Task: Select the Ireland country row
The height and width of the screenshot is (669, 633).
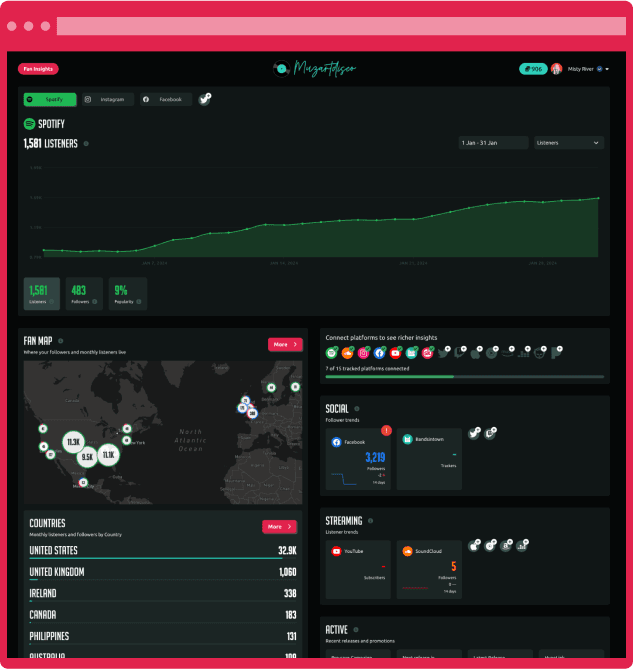Action: tap(163, 594)
